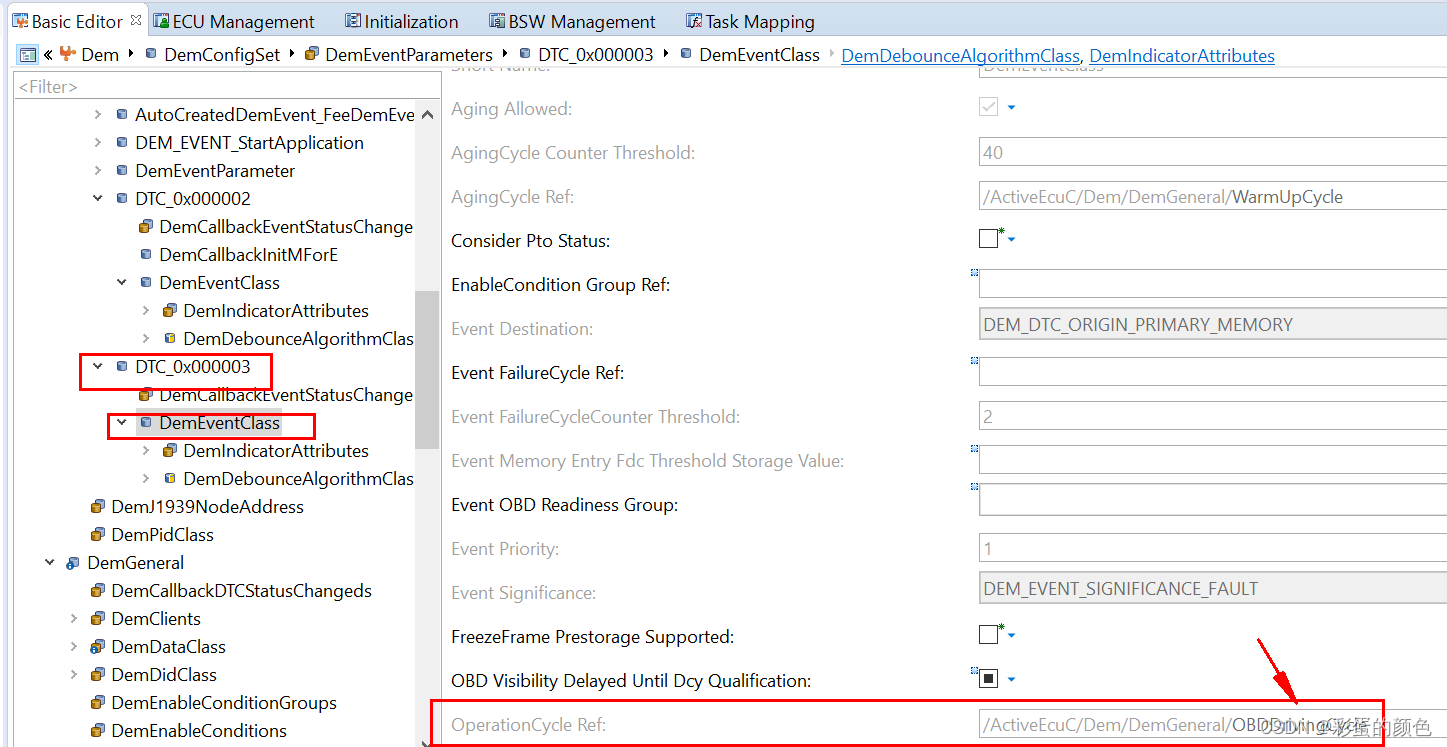1447x747 pixels.
Task: Select DemCallbackDTCStatusChangeds tree item
Action: tap(241, 591)
